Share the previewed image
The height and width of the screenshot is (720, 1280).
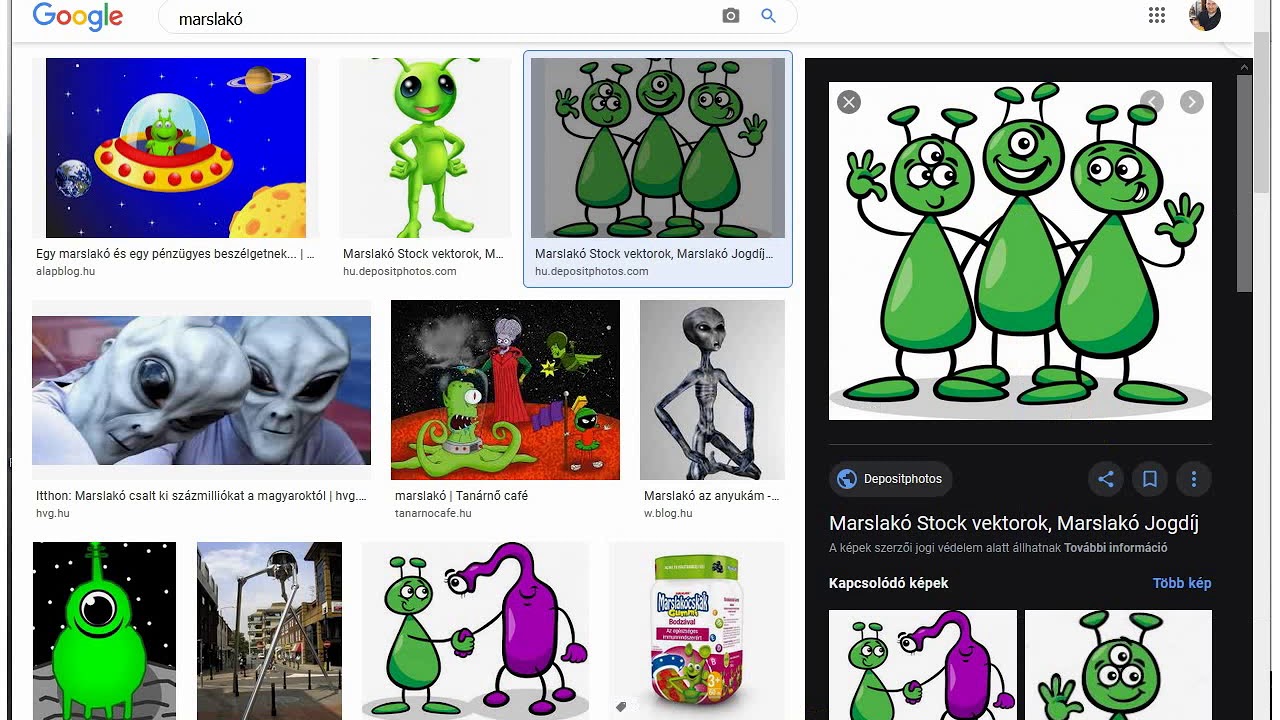tap(1106, 479)
